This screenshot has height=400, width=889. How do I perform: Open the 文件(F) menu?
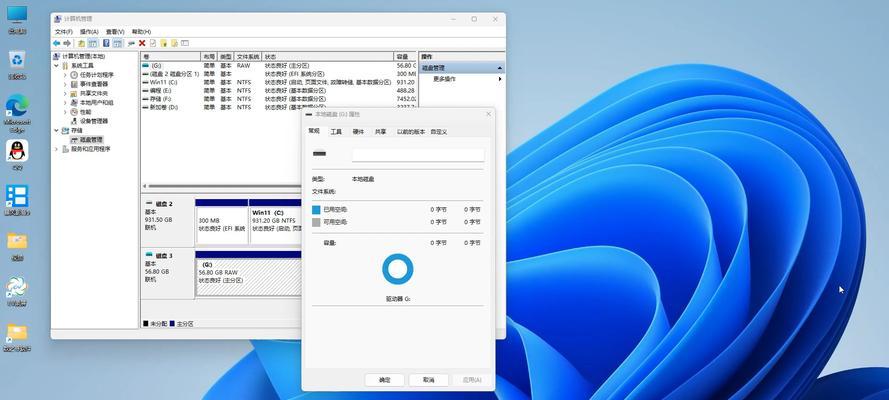tap(64, 32)
